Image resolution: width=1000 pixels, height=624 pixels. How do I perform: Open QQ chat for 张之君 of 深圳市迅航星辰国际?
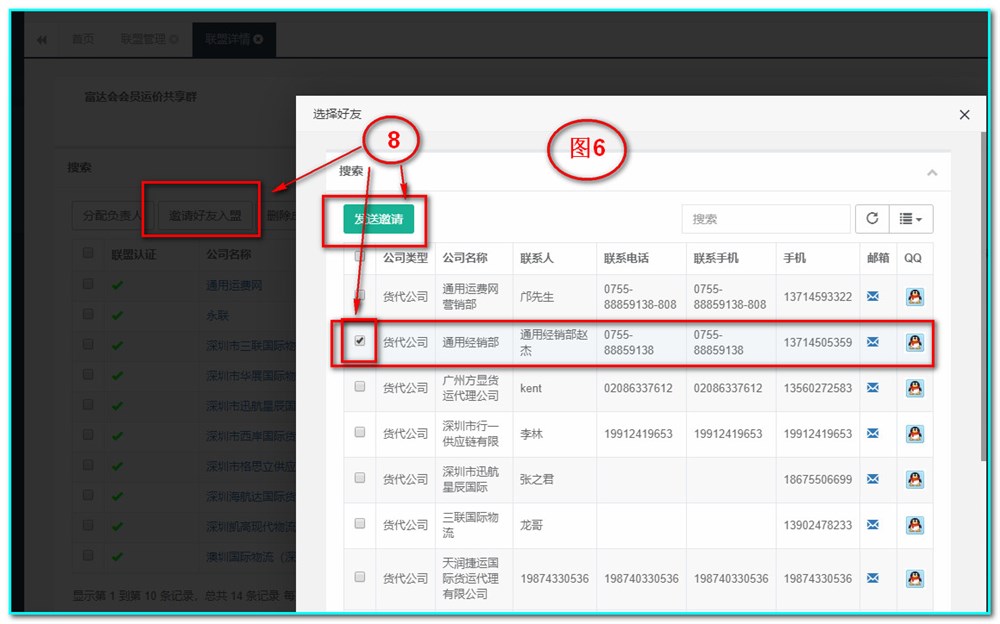tap(915, 478)
